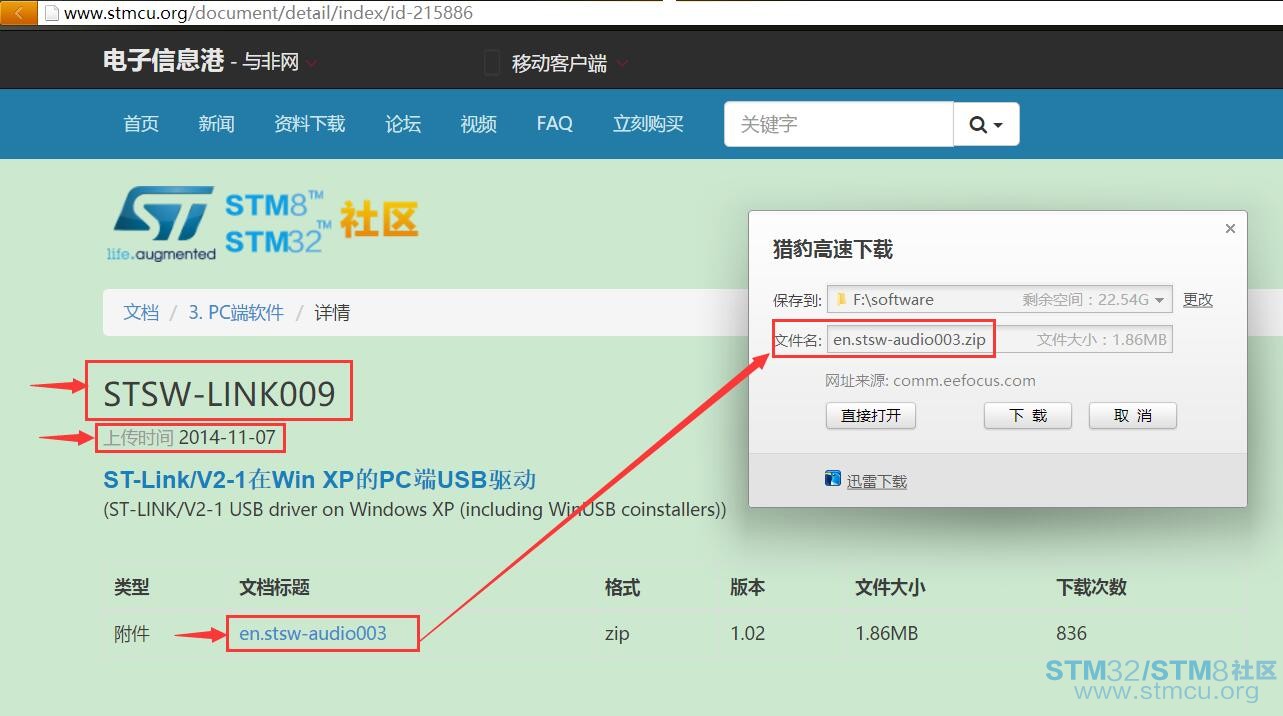This screenshot has height=716, width=1283.
Task: Click the page icon in address bar
Action: tap(52, 13)
